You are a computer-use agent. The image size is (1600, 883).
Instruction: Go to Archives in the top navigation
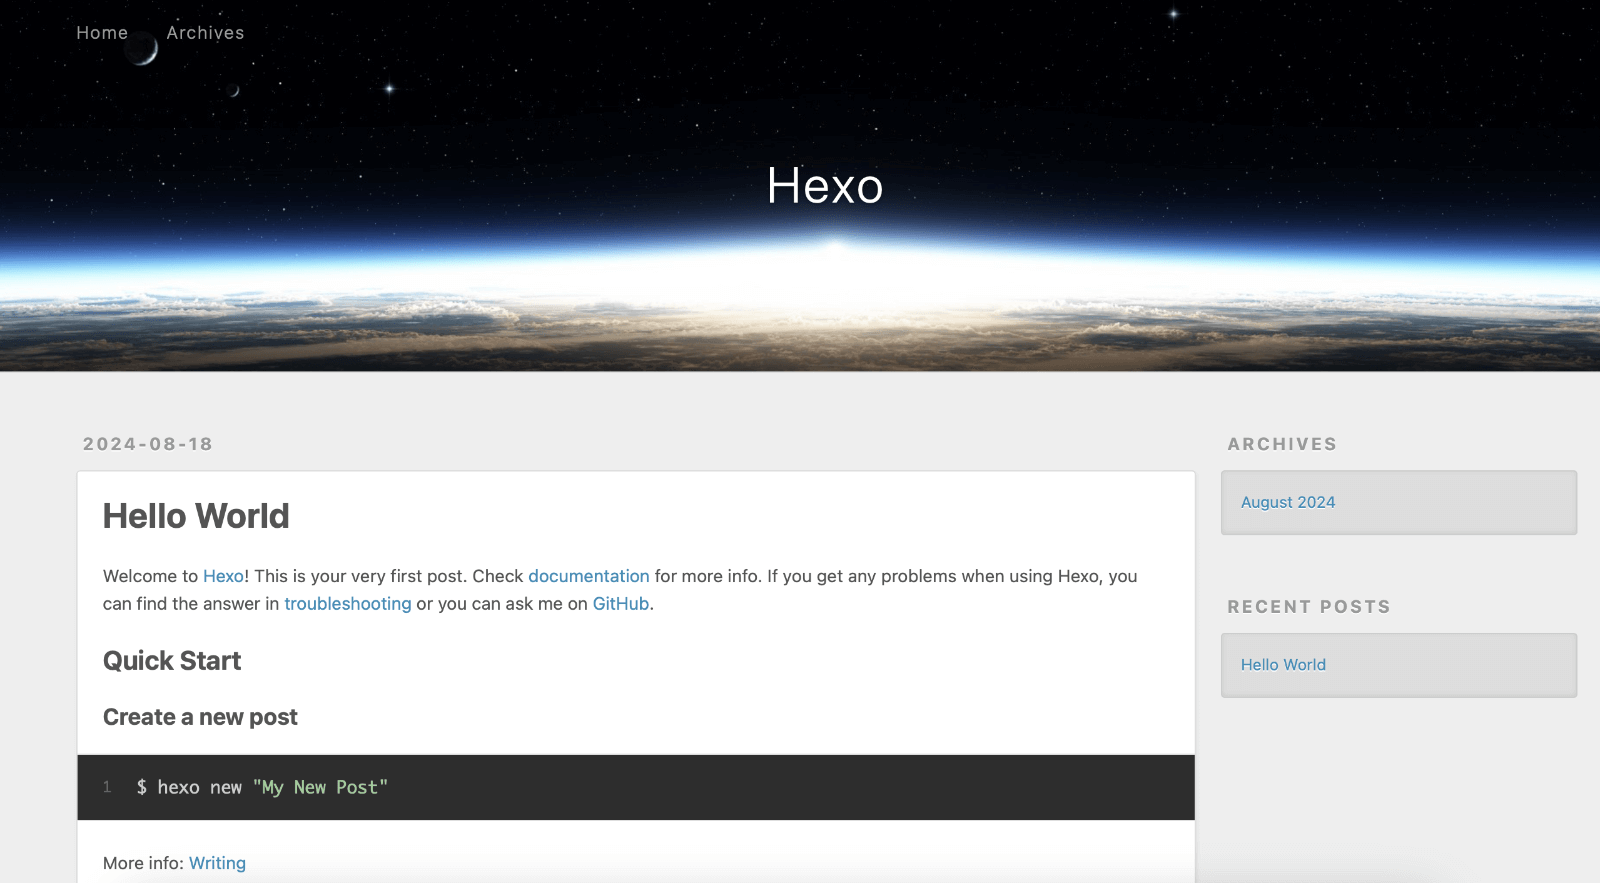pos(205,33)
